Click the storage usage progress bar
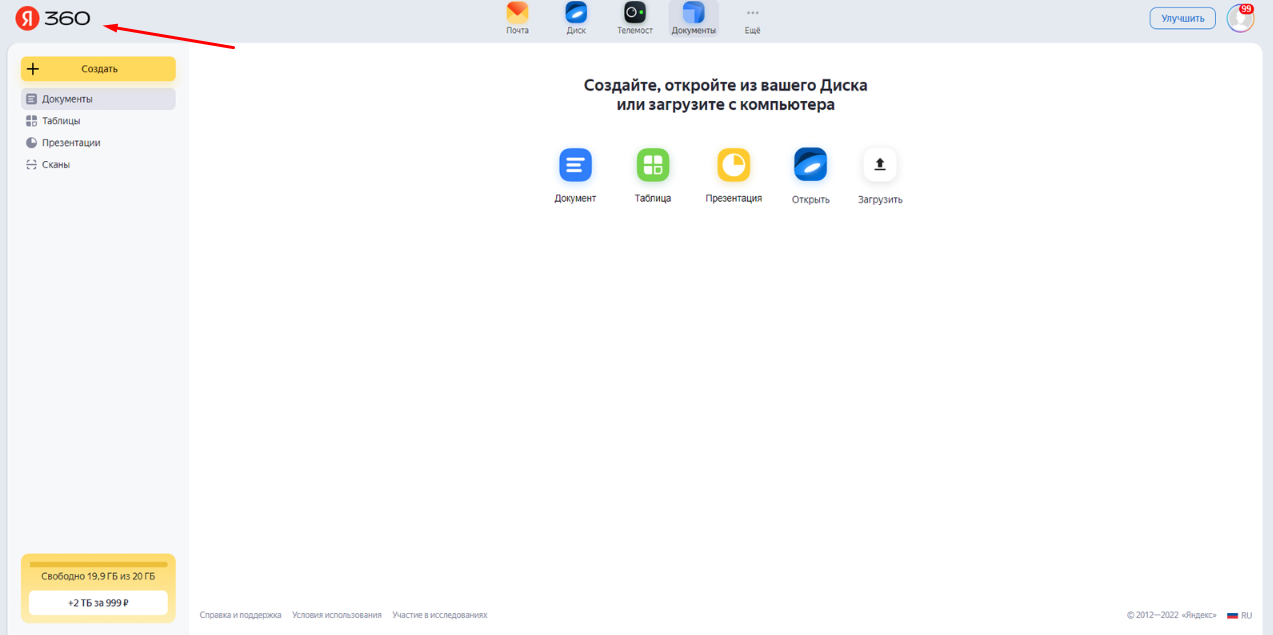Screen dimensions: 1273x635 coord(98,565)
